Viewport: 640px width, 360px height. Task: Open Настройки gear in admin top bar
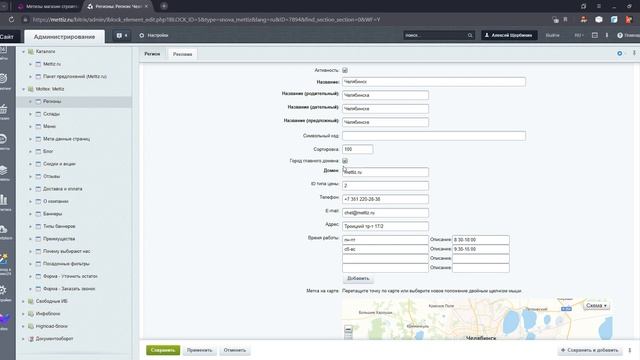(x=153, y=36)
